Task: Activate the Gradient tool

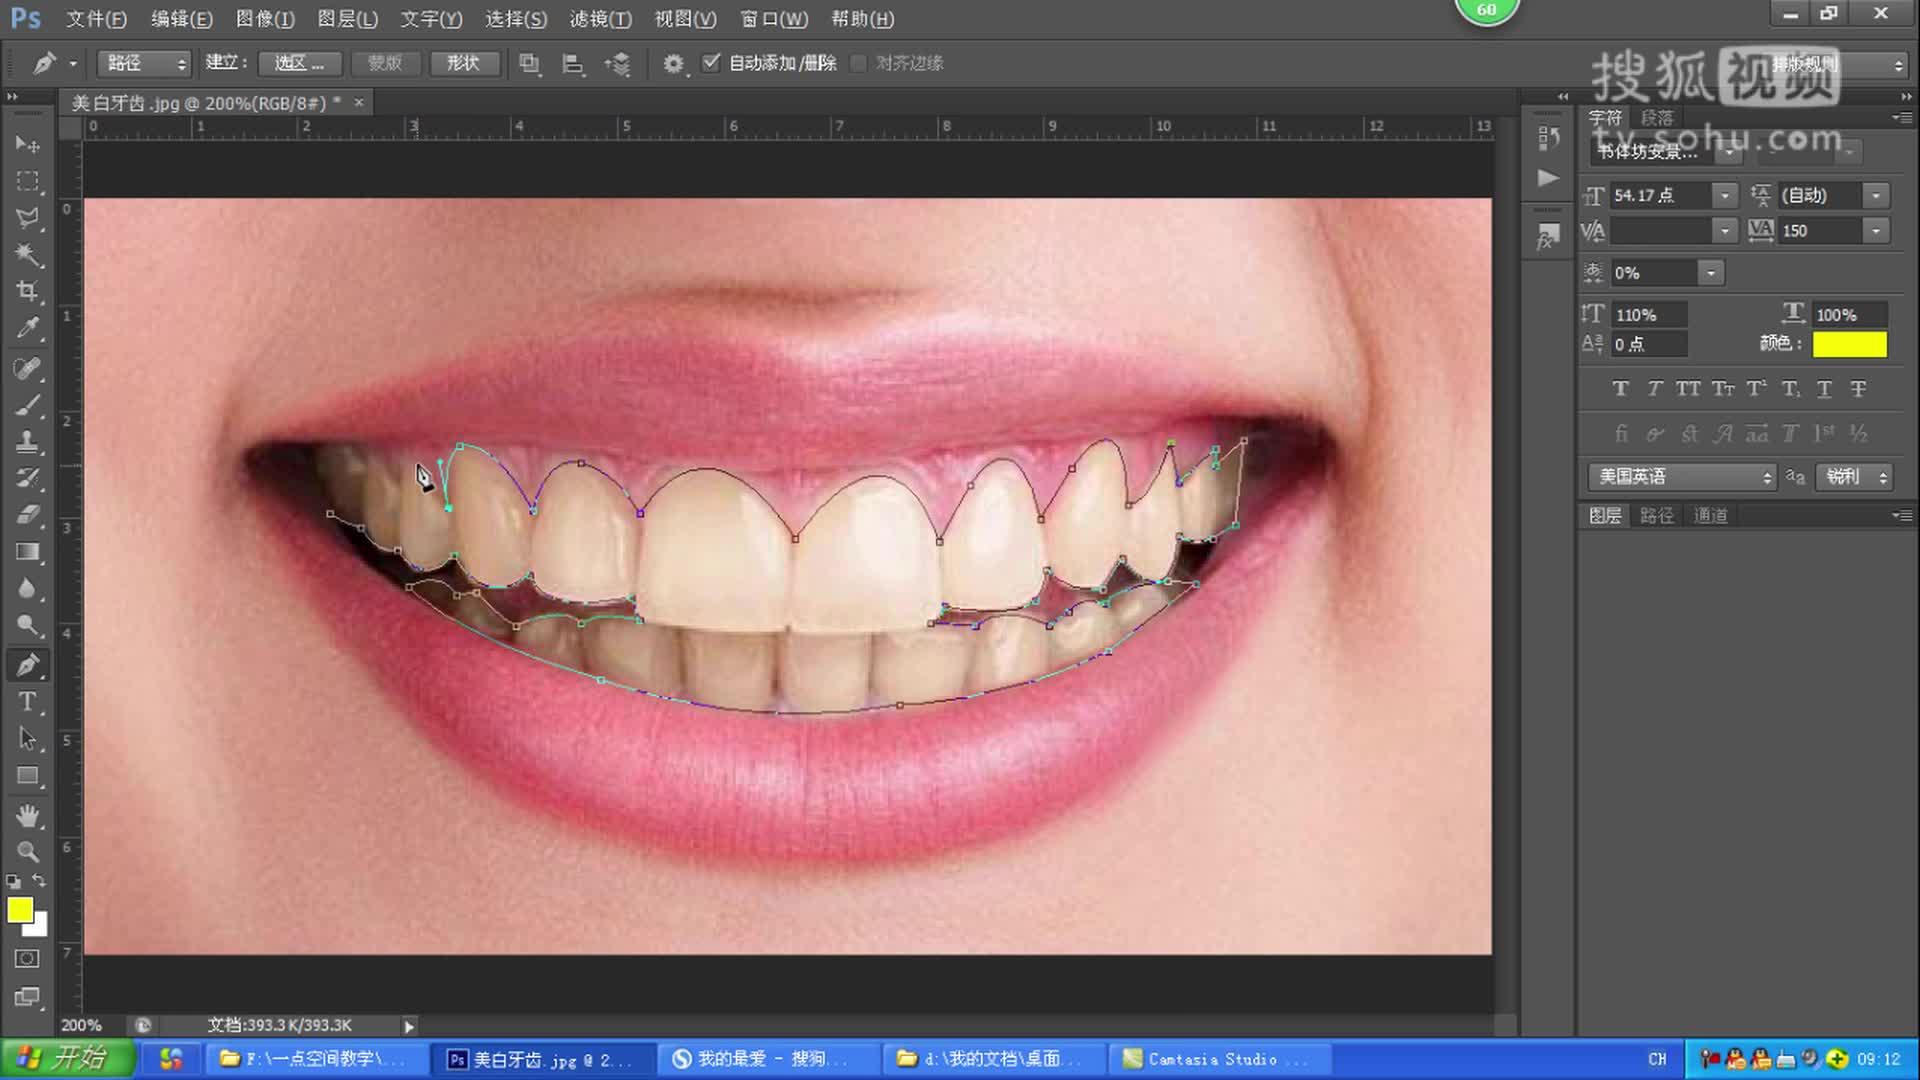Action: pyautogui.click(x=28, y=553)
